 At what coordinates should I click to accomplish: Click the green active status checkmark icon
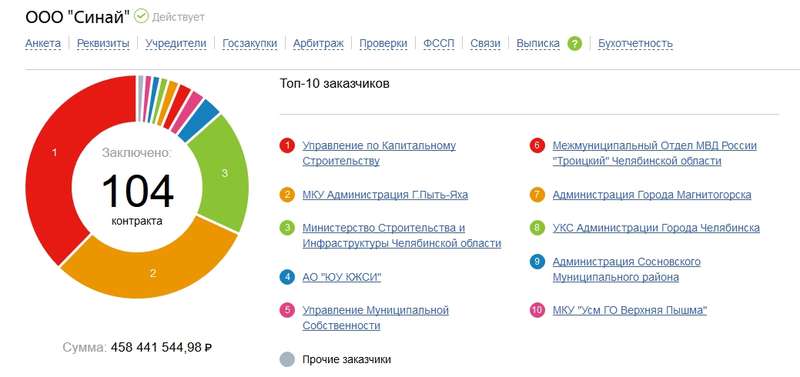pos(141,17)
